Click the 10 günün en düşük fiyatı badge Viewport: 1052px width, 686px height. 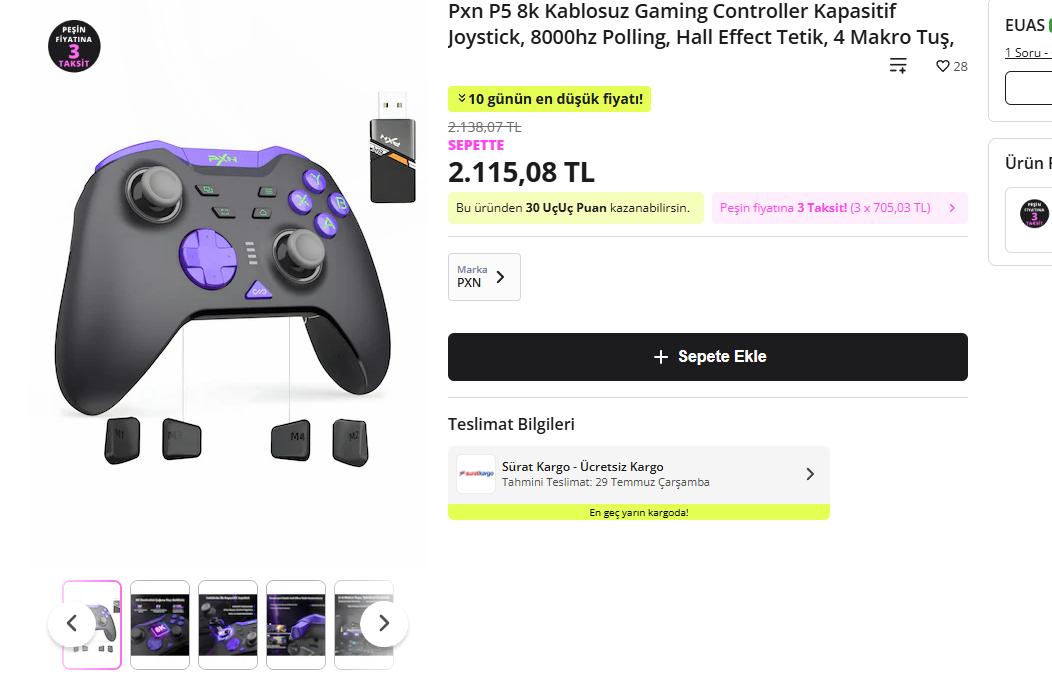tap(549, 99)
